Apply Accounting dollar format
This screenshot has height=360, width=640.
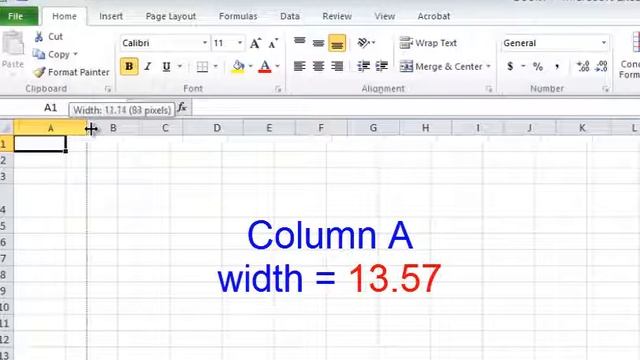pos(510,66)
